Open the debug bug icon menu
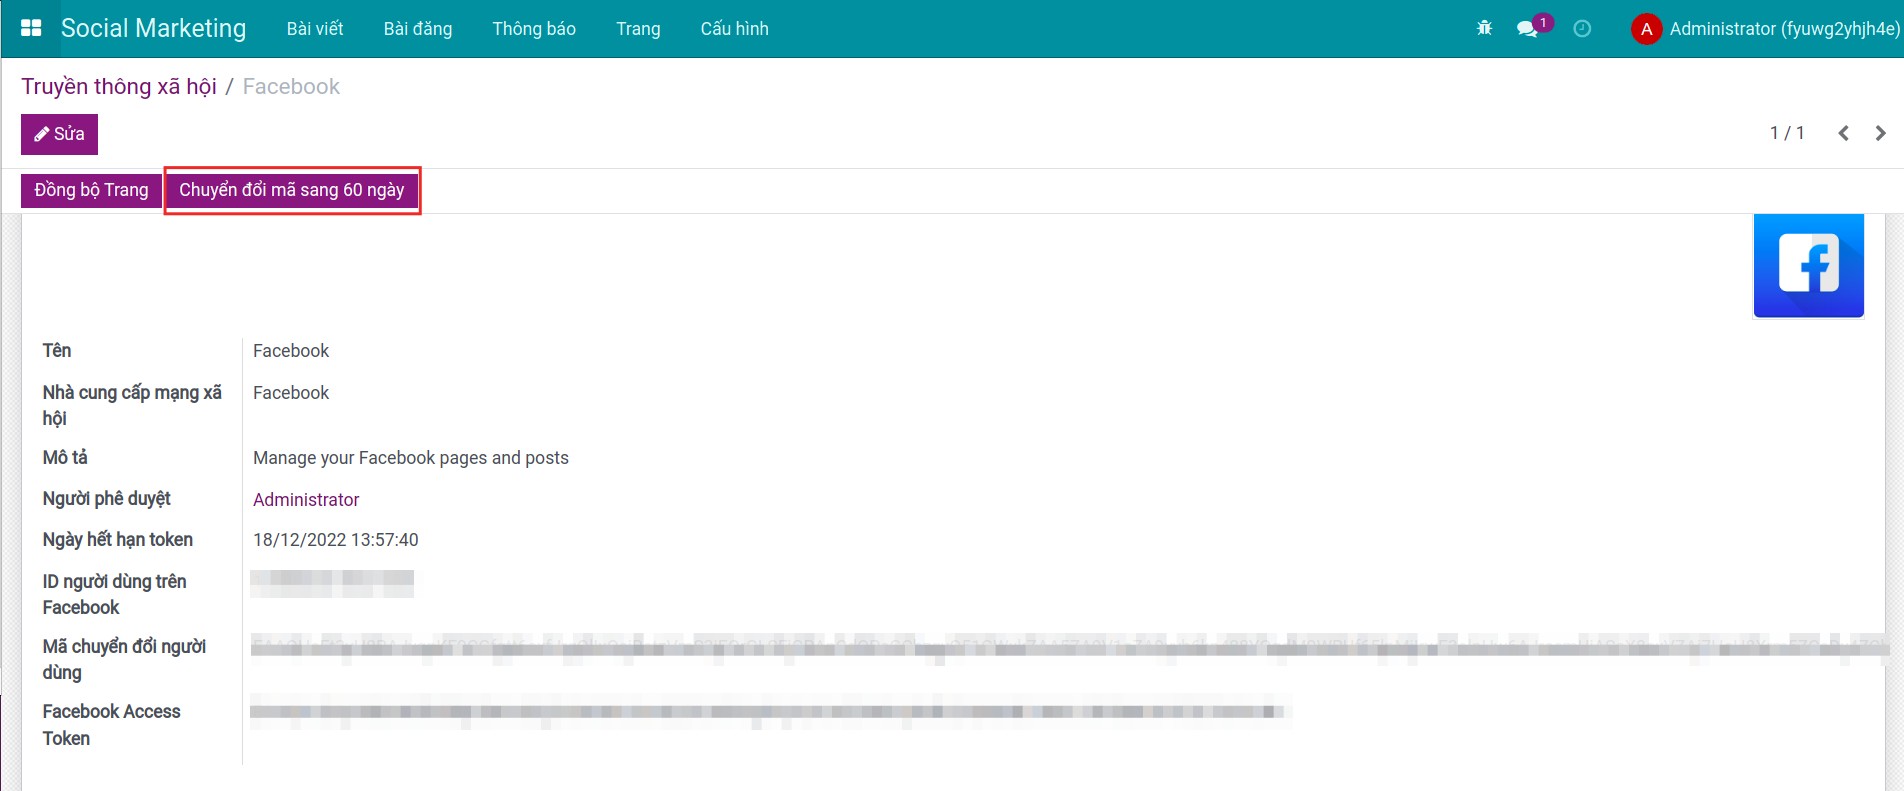1904x791 pixels. coord(1484,28)
